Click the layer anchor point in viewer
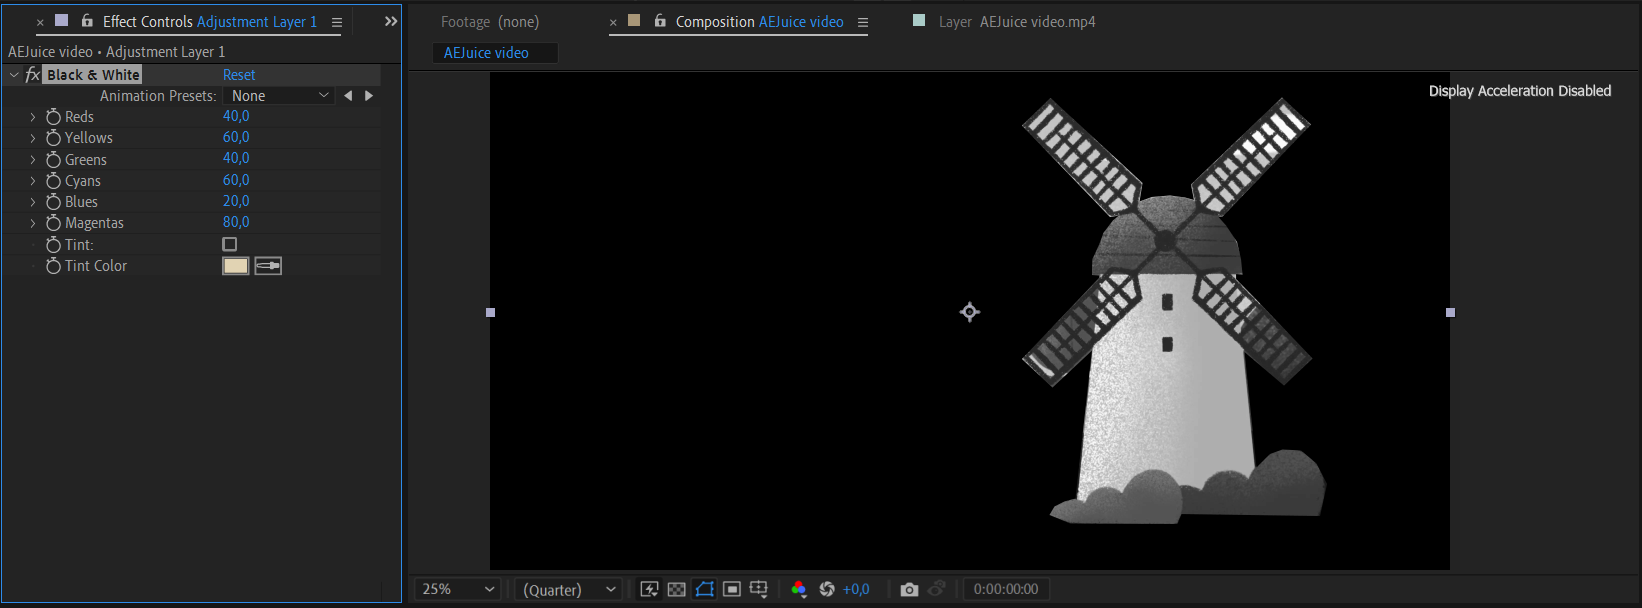Image resolution: width=1642 pixels, height=608 pixels. click(969, 312)
